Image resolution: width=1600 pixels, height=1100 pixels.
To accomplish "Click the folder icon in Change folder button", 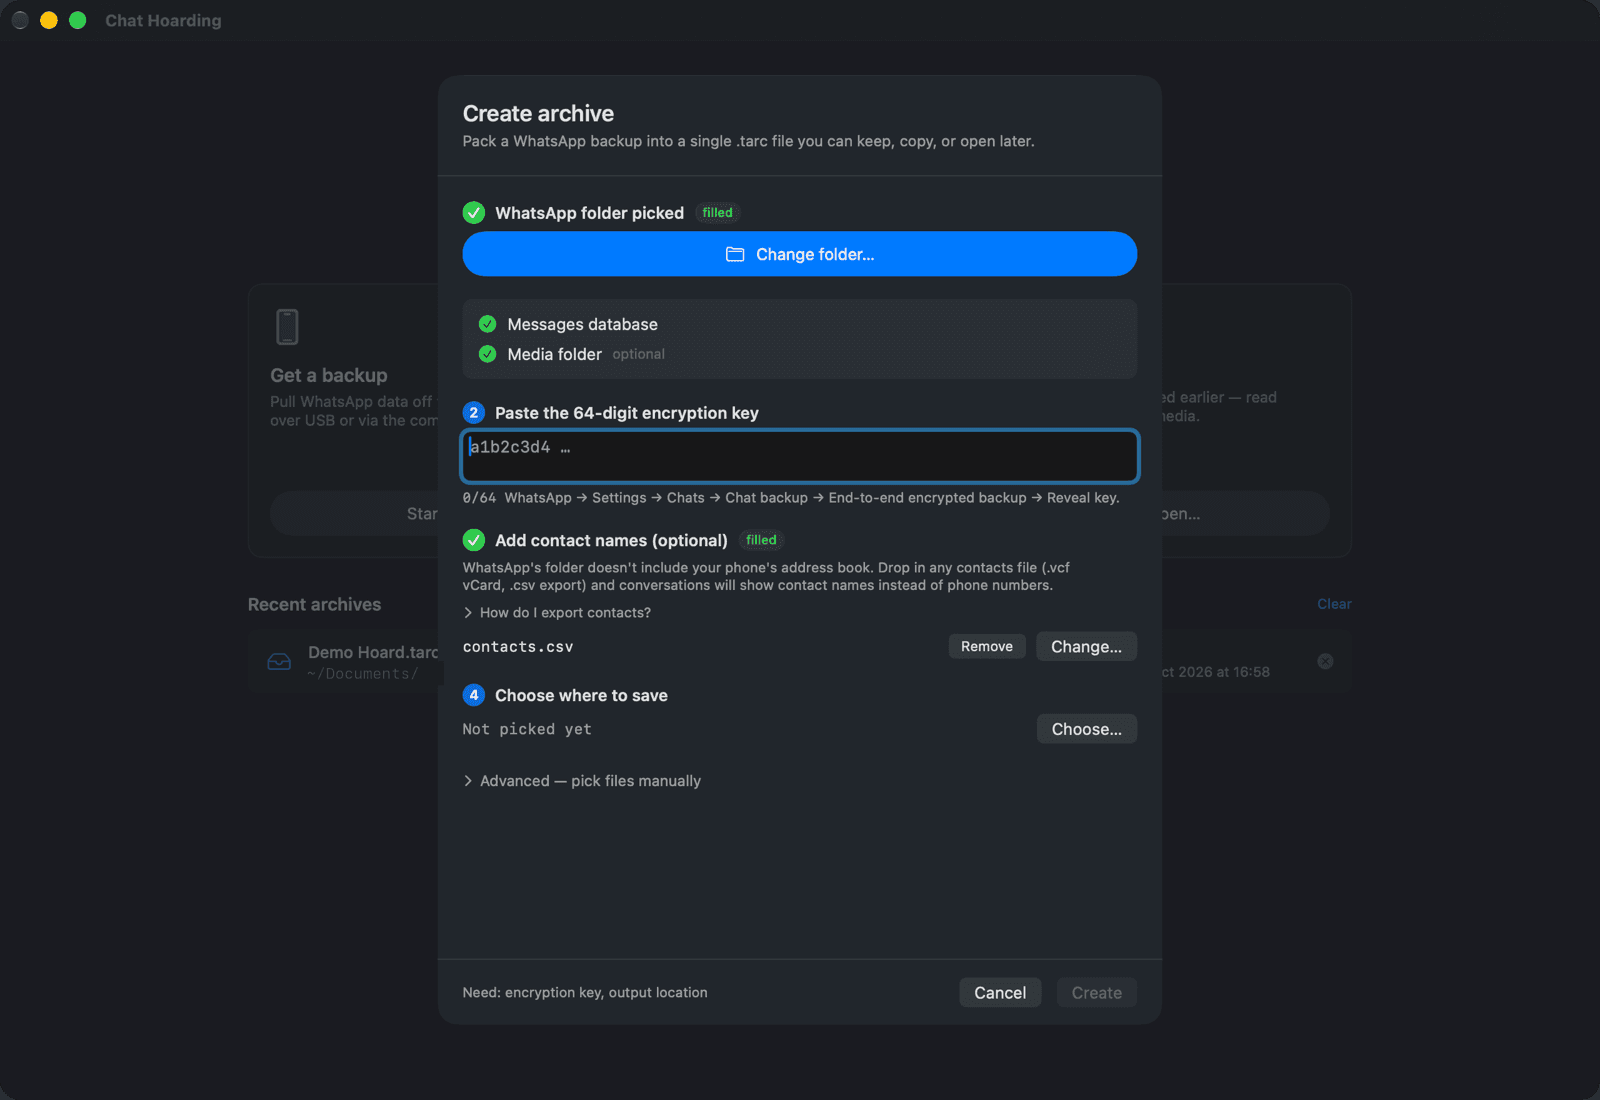I will pyautogui.click(x=735, y=254).
